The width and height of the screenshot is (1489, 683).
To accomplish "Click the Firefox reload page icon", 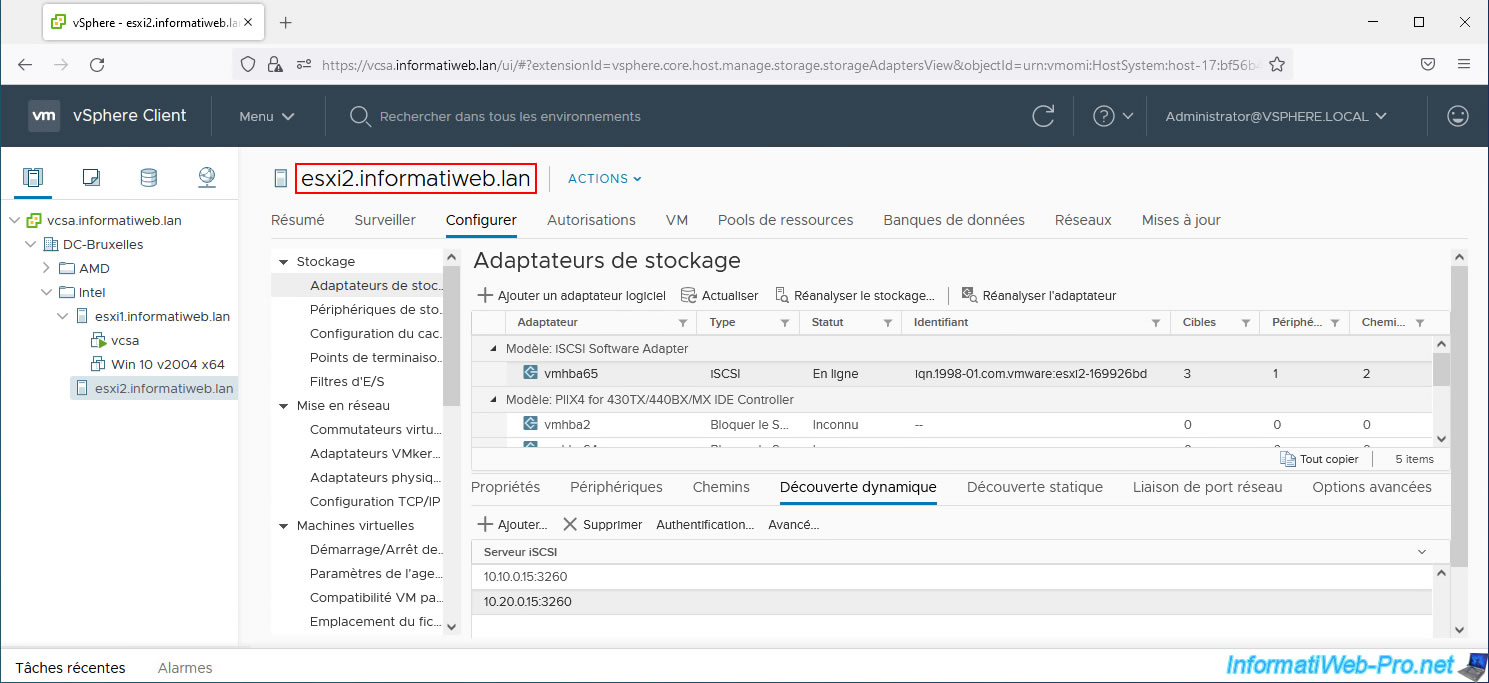I will coord(97,64).
